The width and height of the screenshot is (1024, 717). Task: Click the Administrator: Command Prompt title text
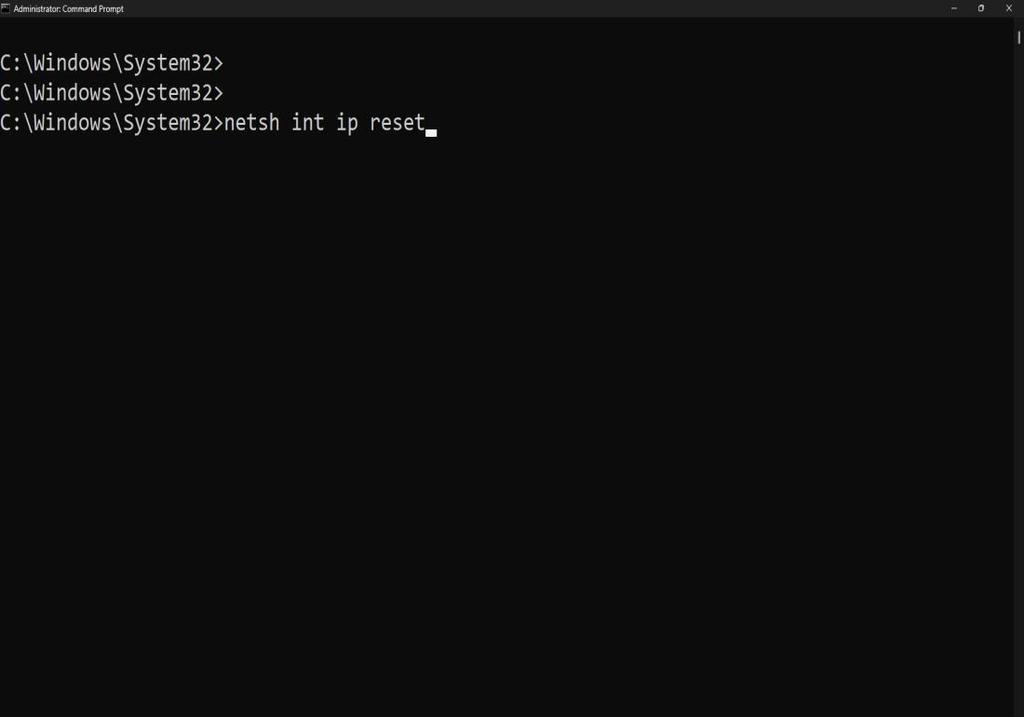click(x=69, y=9)
